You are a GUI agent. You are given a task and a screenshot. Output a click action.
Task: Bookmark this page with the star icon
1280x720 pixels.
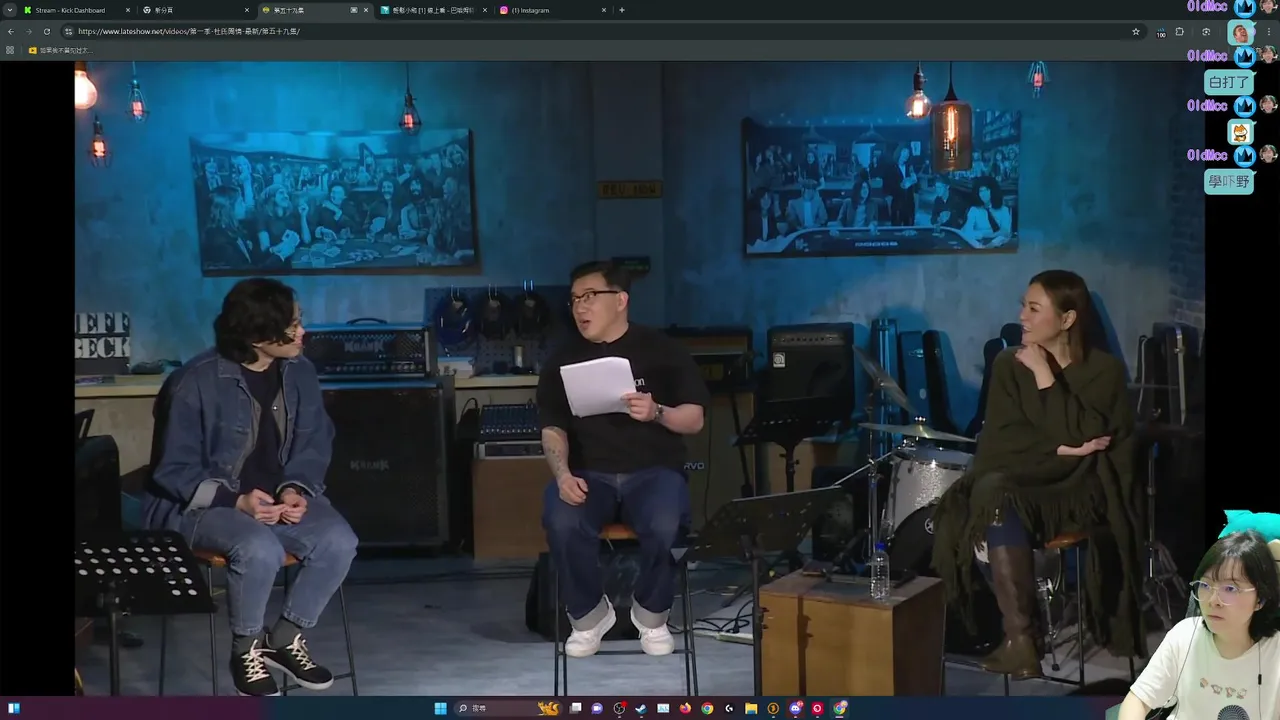click(x=1136, y=31)
